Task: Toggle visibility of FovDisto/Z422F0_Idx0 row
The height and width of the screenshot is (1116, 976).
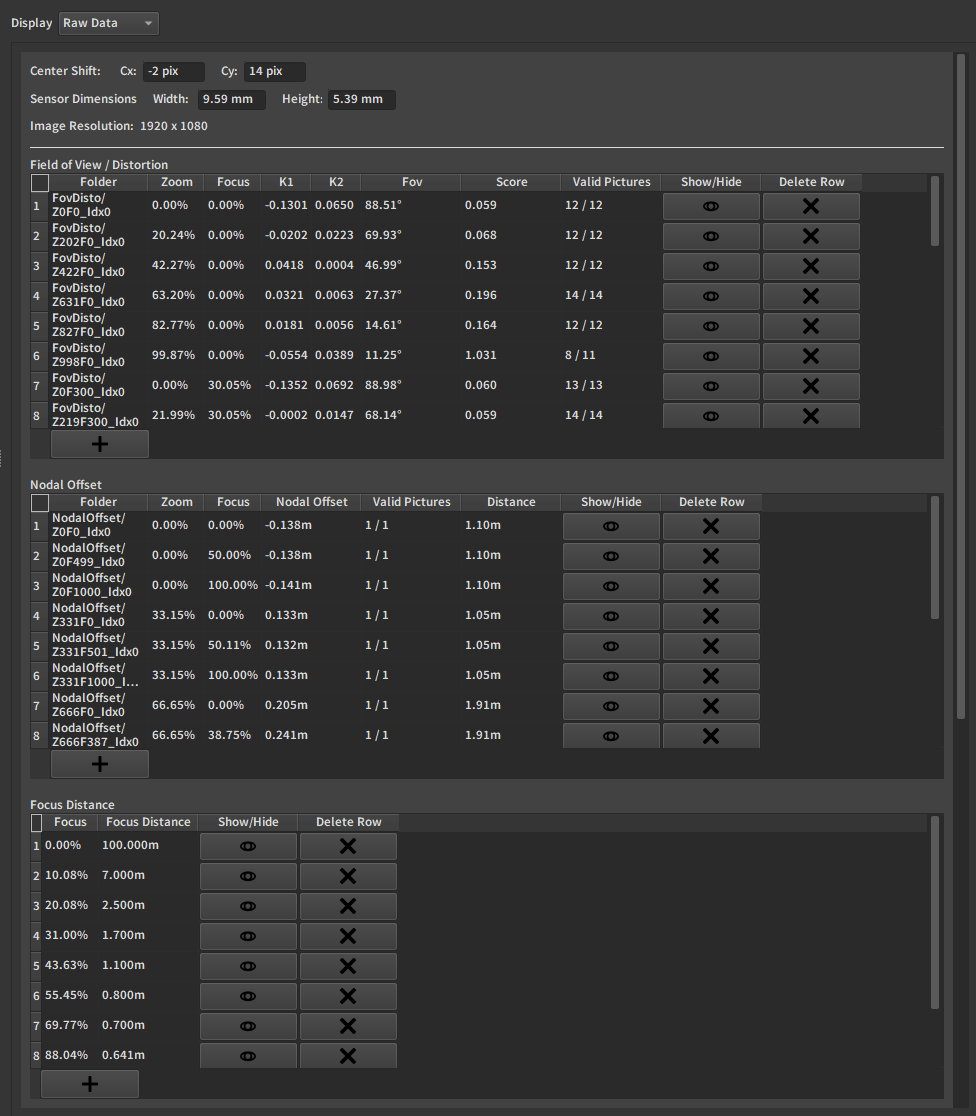Action: click(711, 266)
